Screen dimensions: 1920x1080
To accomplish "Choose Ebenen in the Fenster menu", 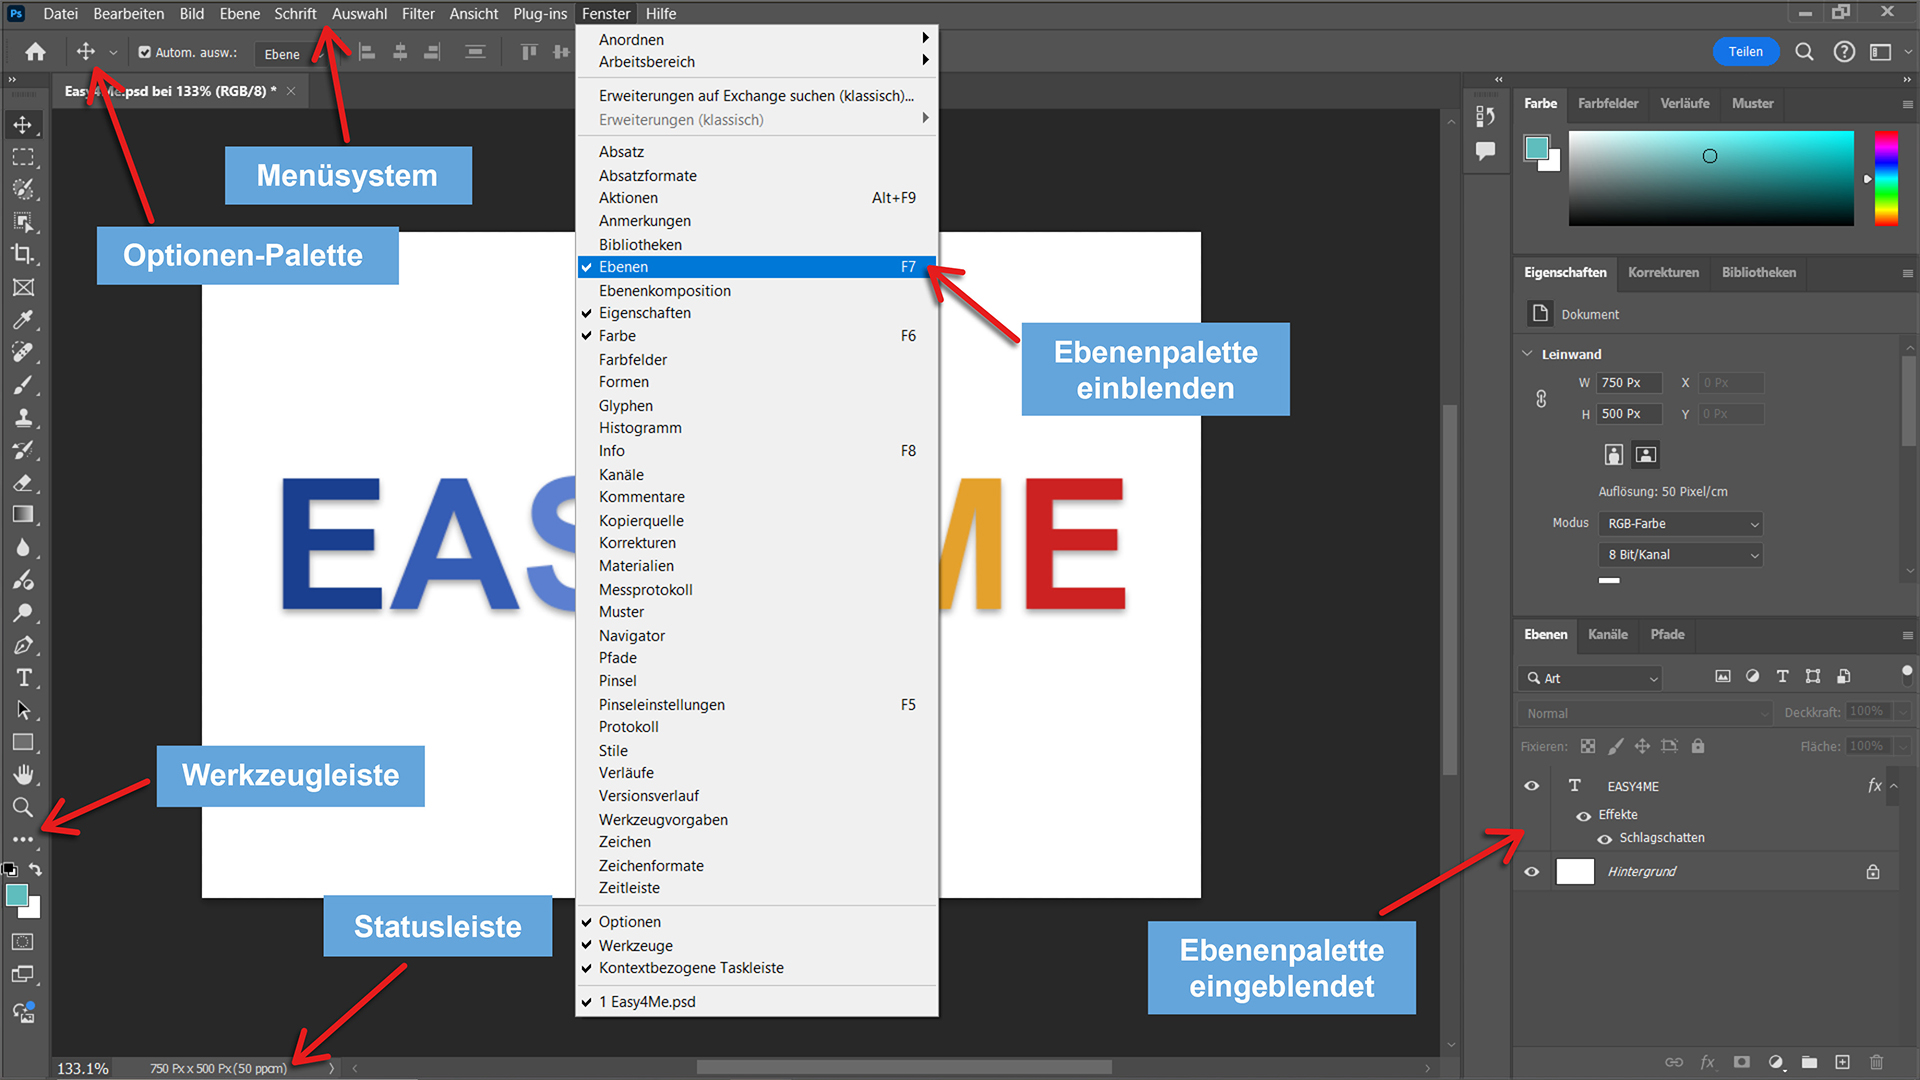I will [757, 267].
